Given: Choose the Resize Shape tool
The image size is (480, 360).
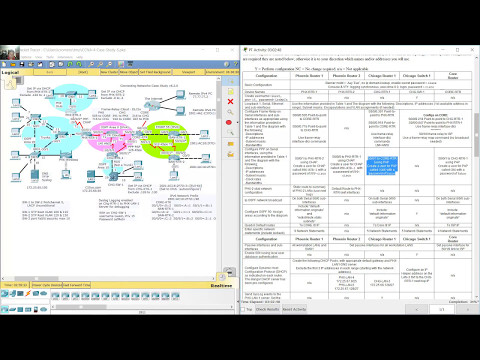Looking at the screenshot, I should click(230, 133).
